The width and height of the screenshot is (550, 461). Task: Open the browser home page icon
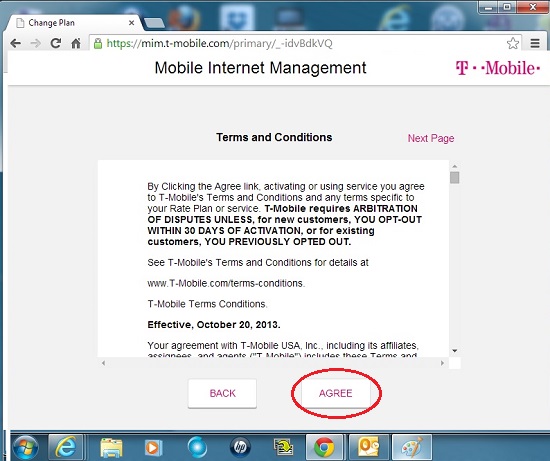[x=76, y=44]
